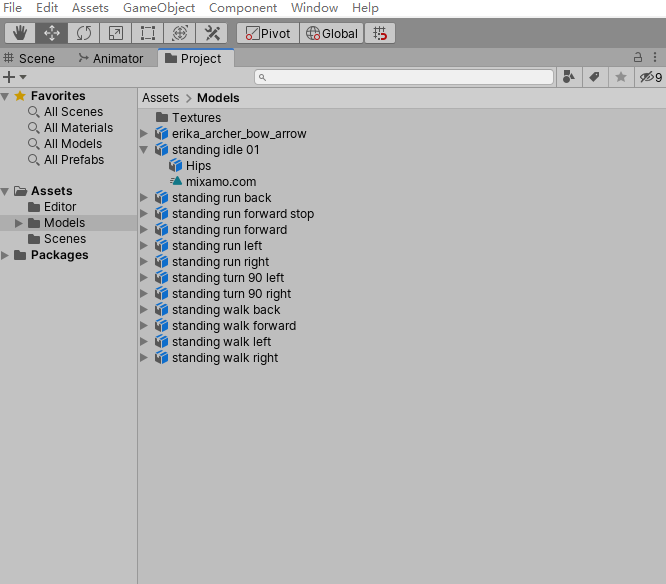Open the create asset plus dropdown
The width and height of the screenshot is (666, 584).
14,77
